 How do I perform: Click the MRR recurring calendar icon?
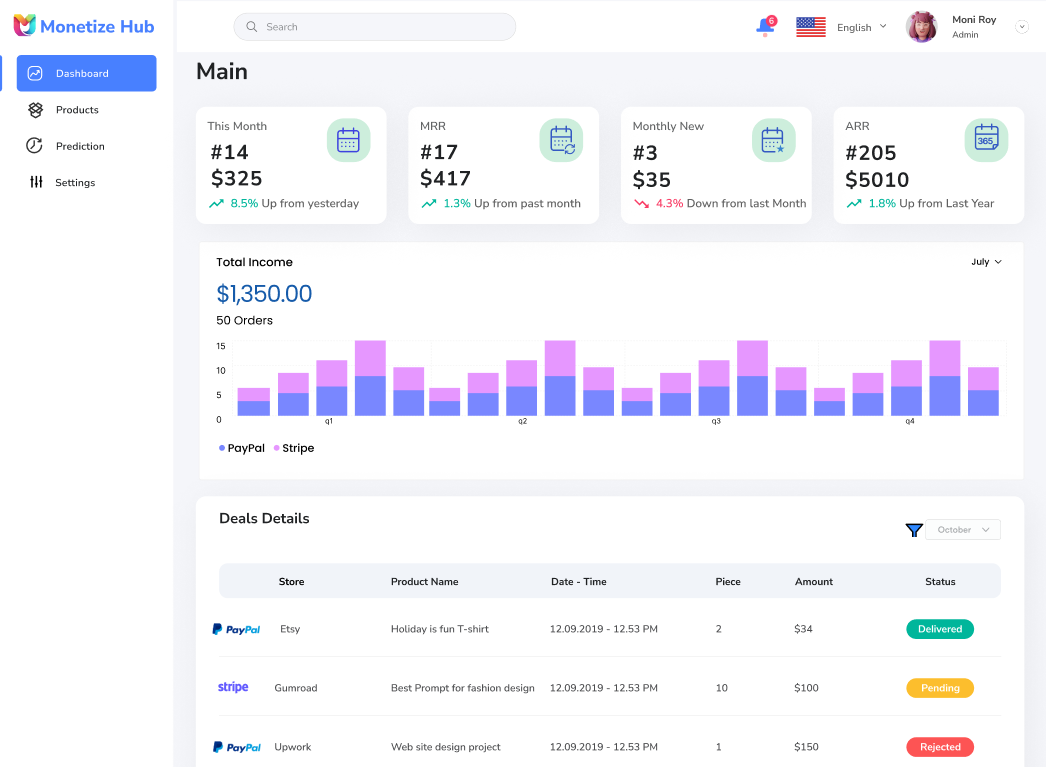pos(561,140)
